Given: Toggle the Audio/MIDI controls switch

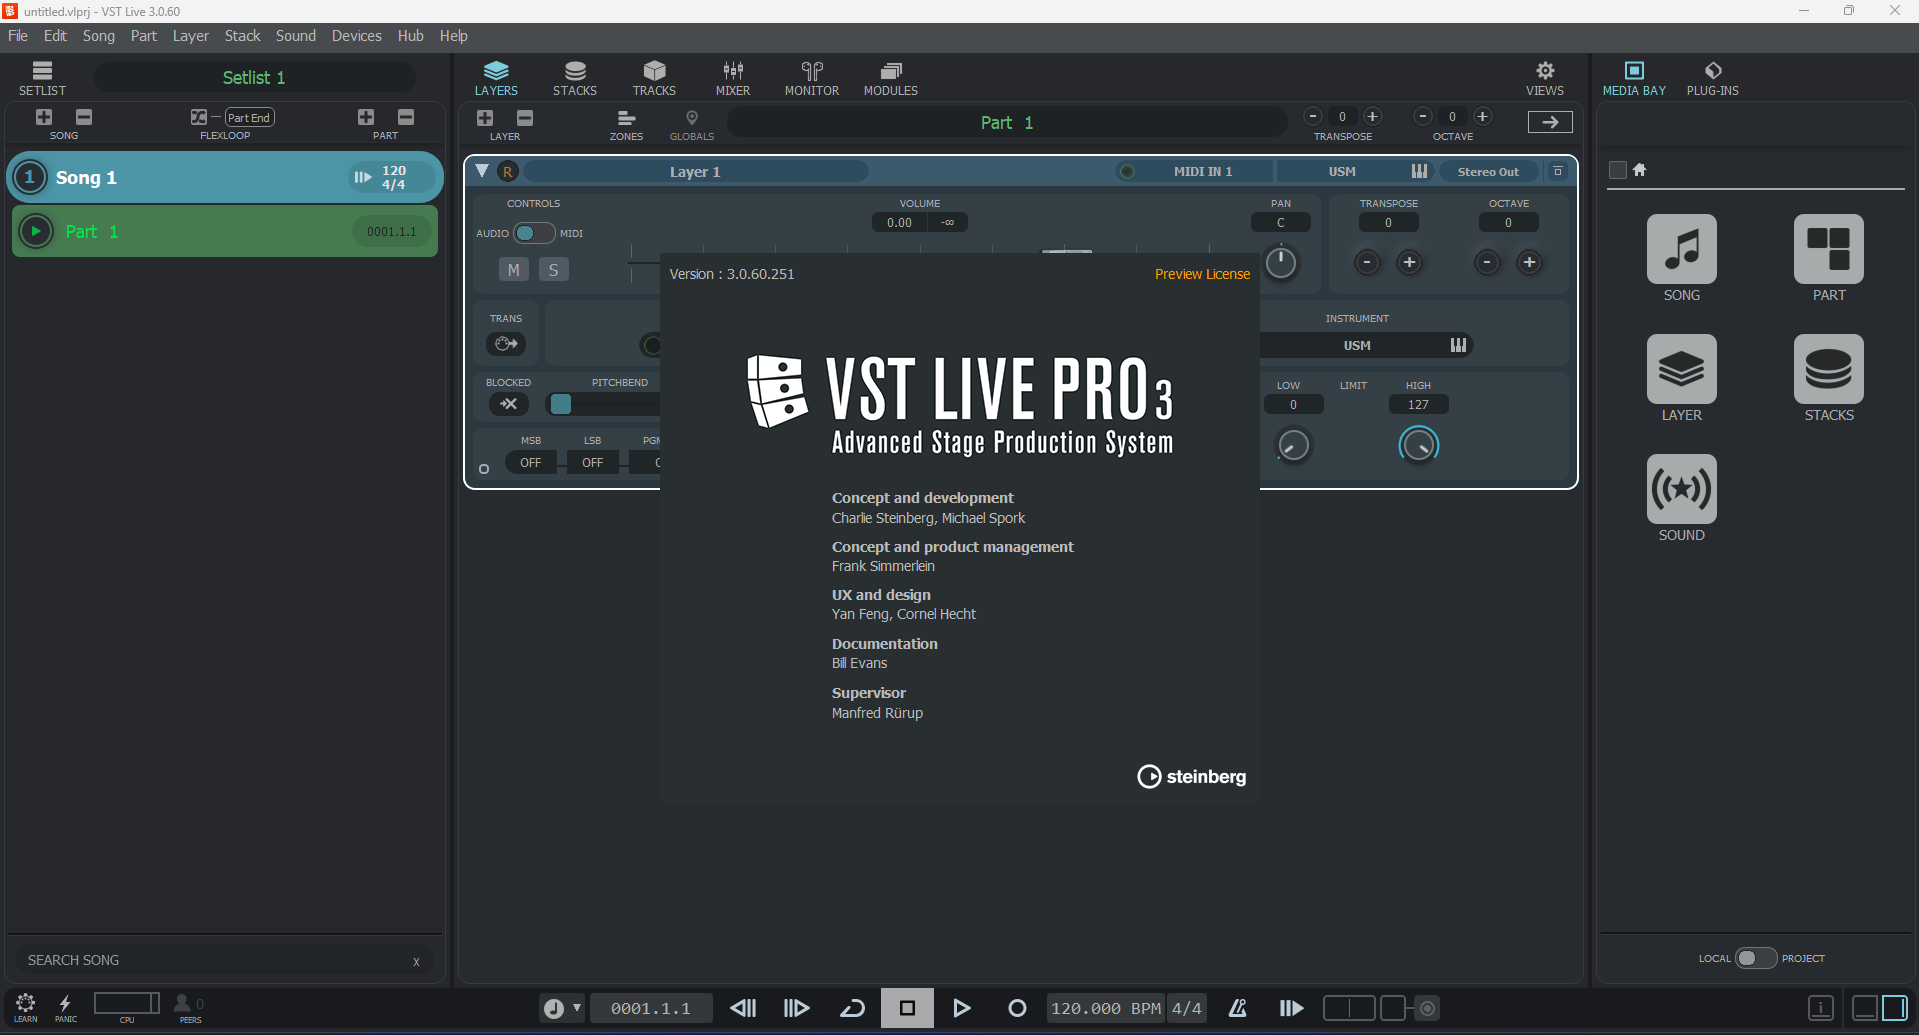Looking at the screenshot, I should click(x=533, y=233).
